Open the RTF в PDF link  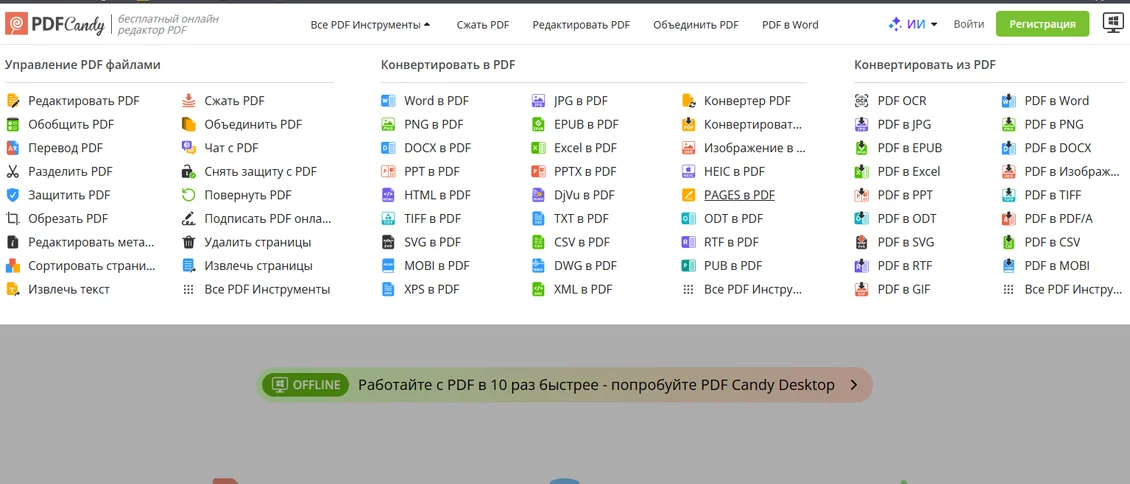(731, 242)
